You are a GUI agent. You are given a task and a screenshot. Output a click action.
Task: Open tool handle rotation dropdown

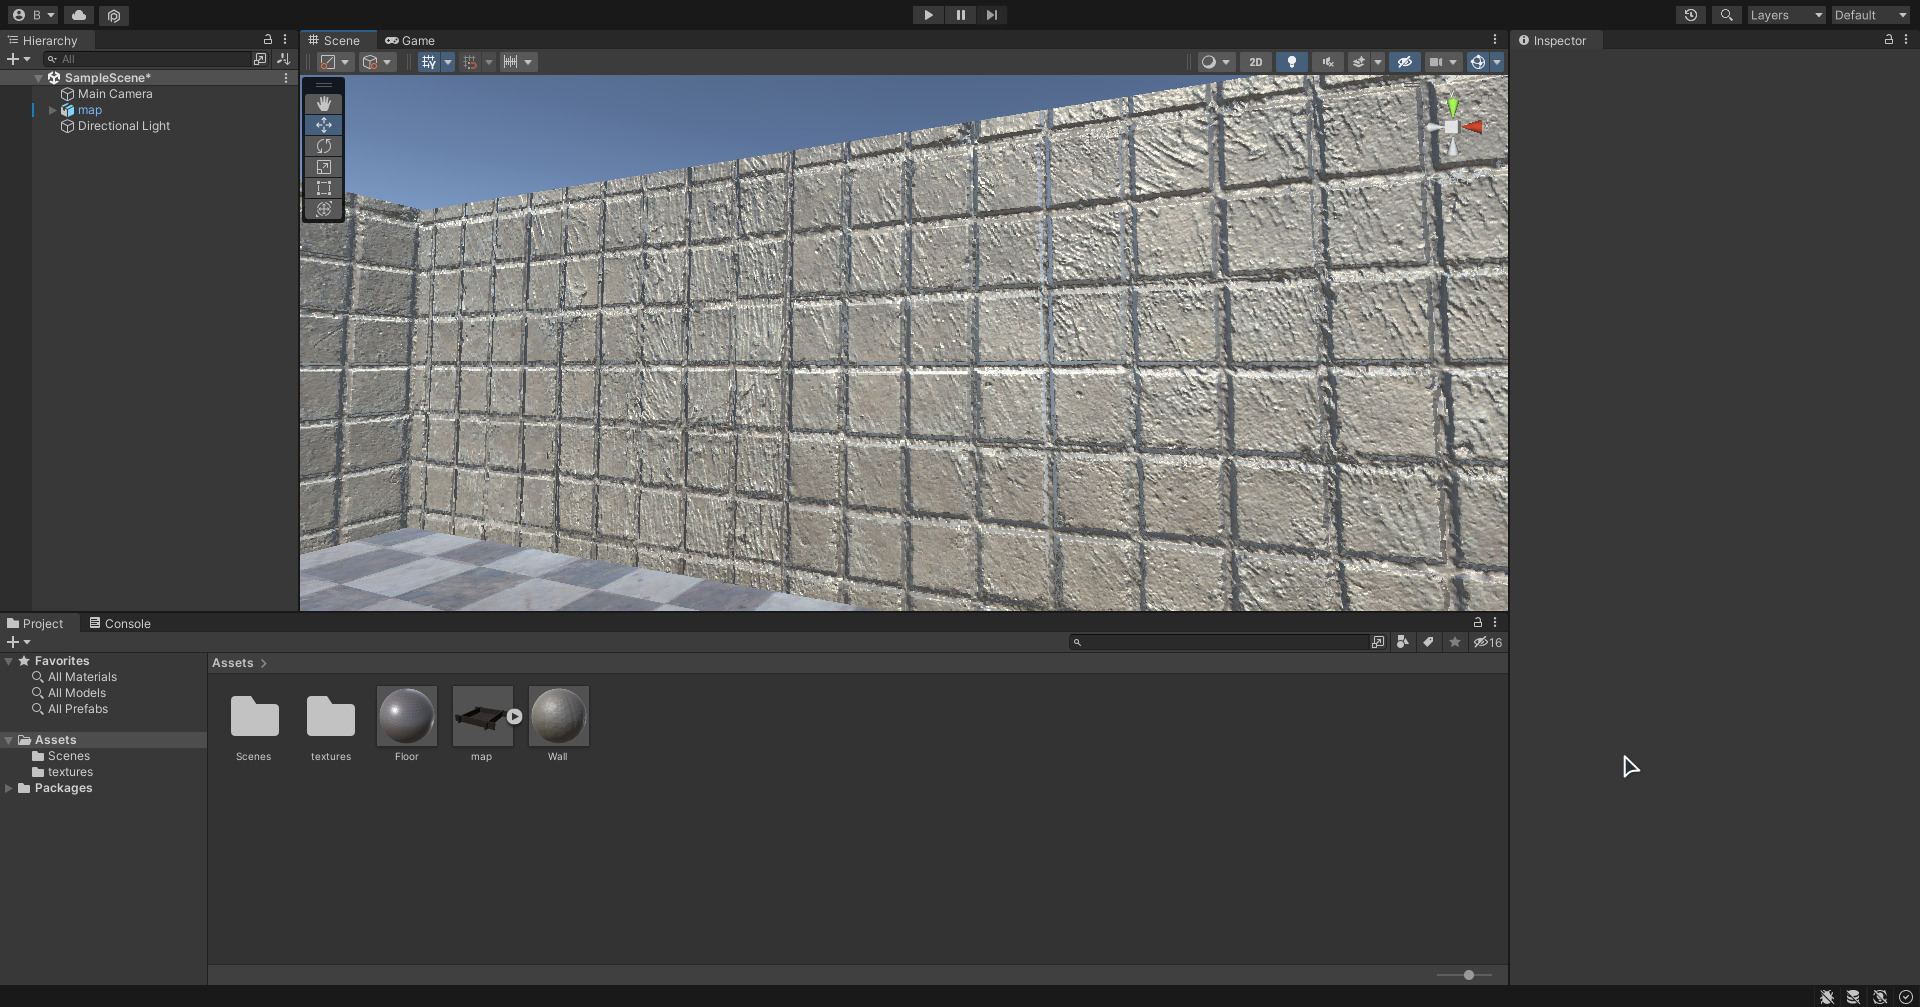coord(378,62)
